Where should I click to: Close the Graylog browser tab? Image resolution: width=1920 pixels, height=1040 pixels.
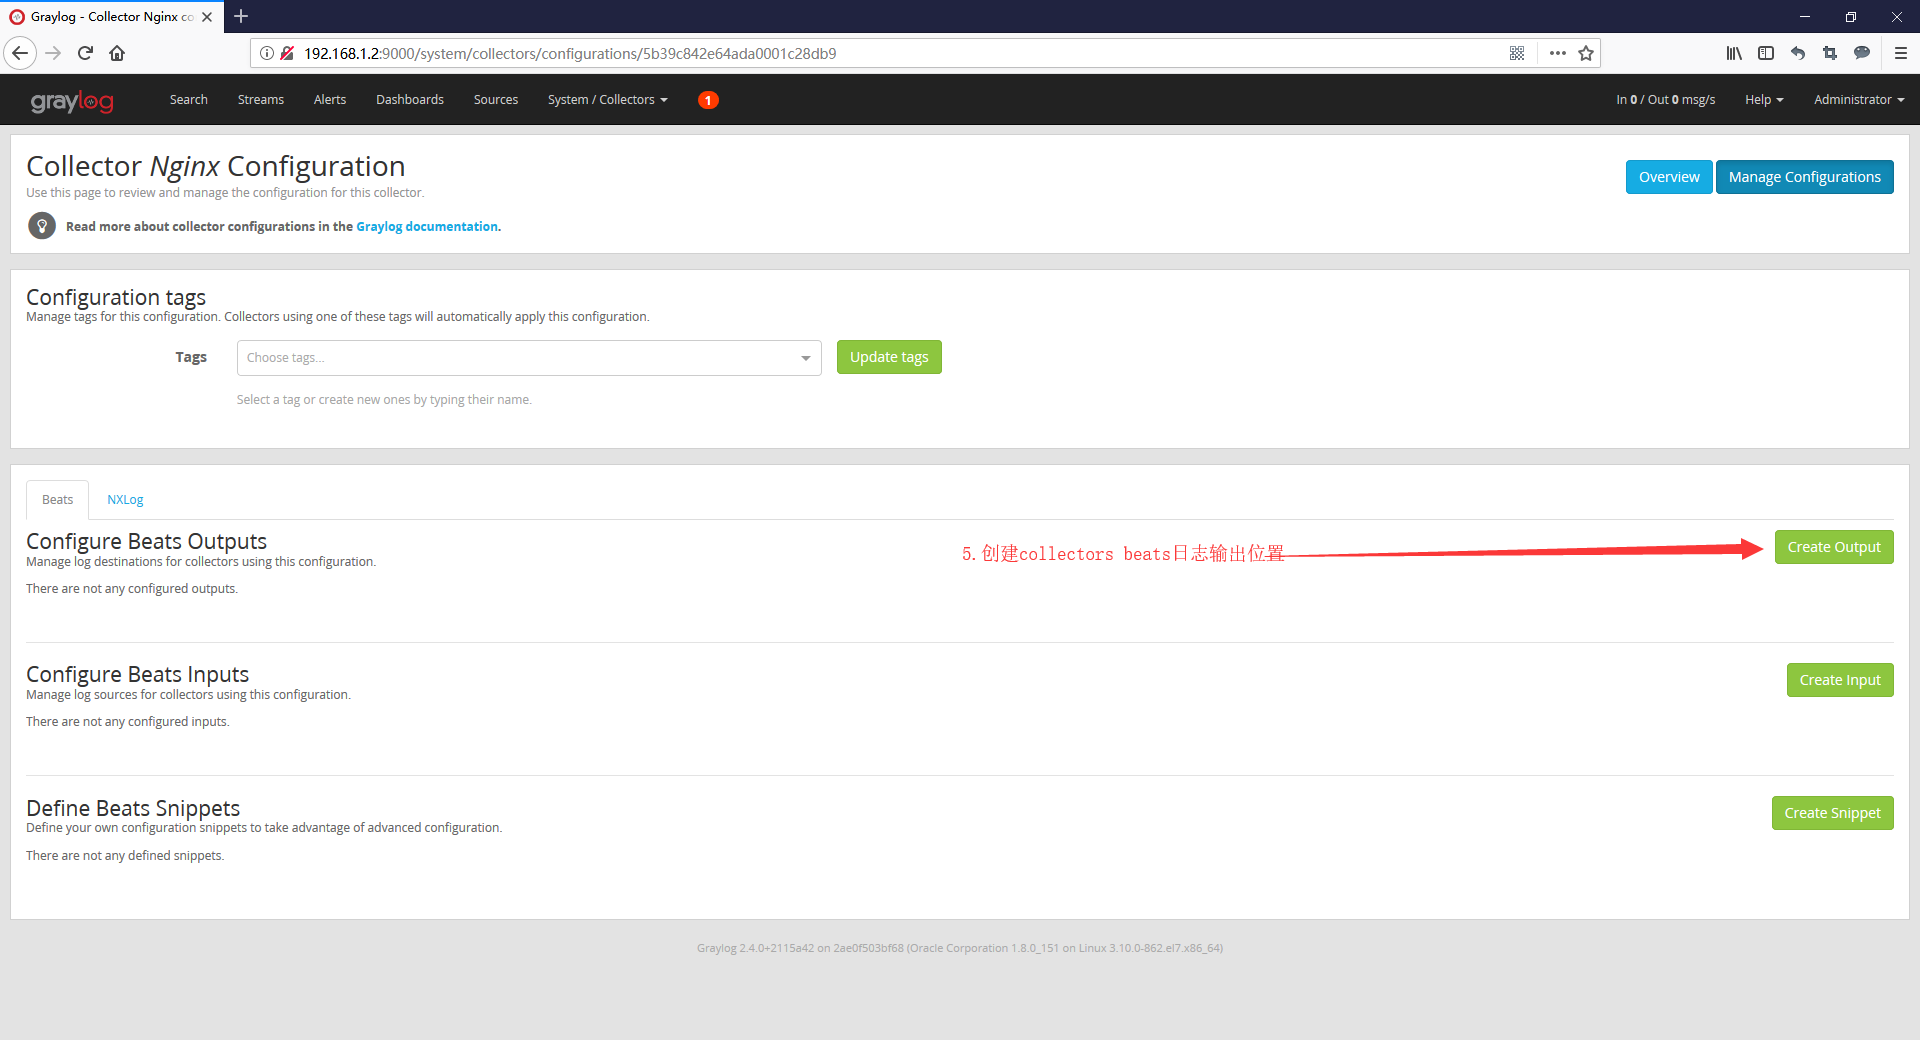(x=207, y=17)
